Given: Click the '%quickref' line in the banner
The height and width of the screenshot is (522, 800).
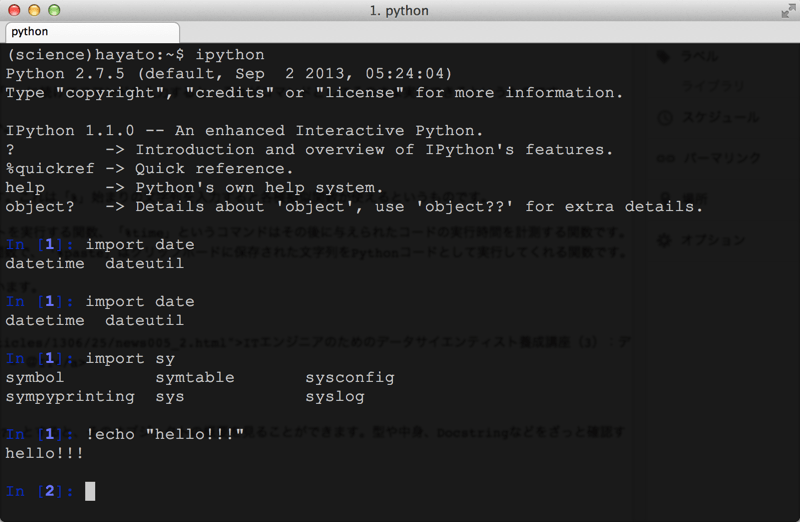Looking at the screenshot, I should (x=149, y=168).
